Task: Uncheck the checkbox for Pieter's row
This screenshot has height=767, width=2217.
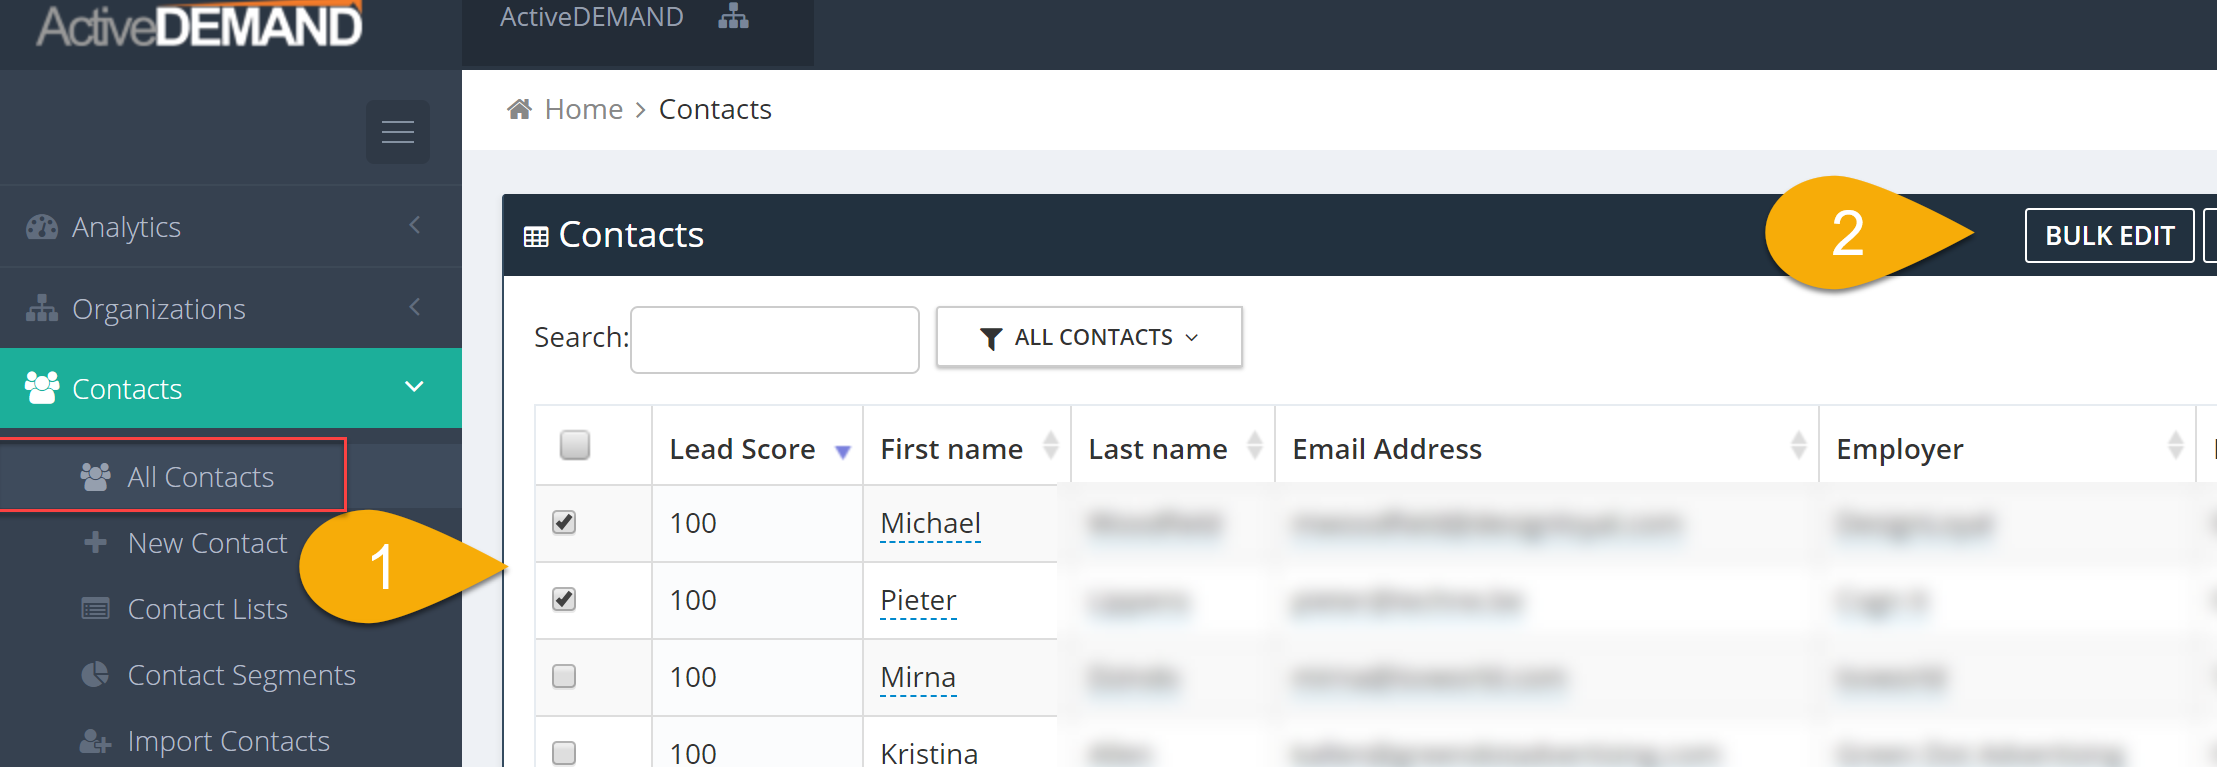Action: 564,599
